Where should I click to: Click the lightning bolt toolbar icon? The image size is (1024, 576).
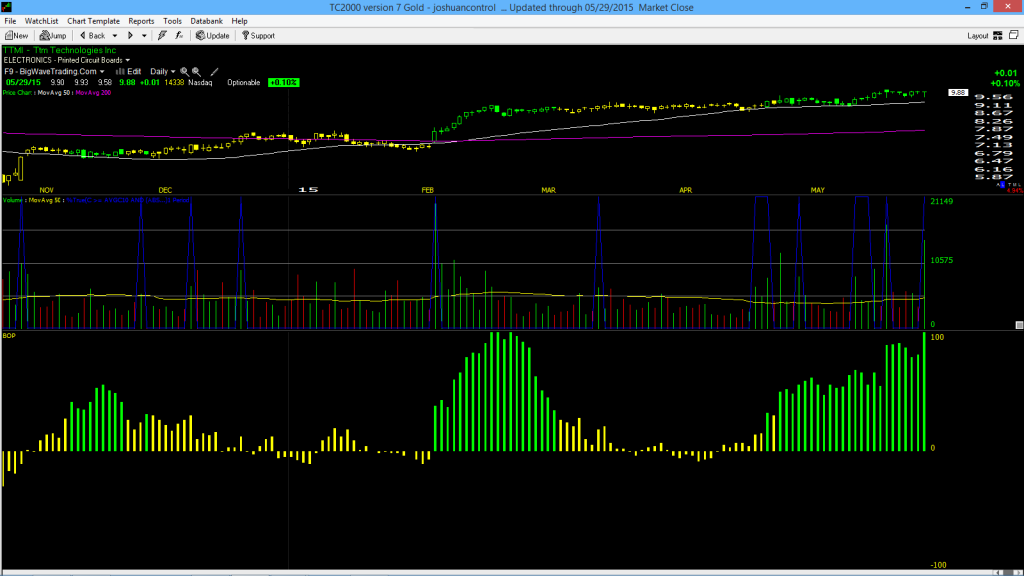[162, 35]
